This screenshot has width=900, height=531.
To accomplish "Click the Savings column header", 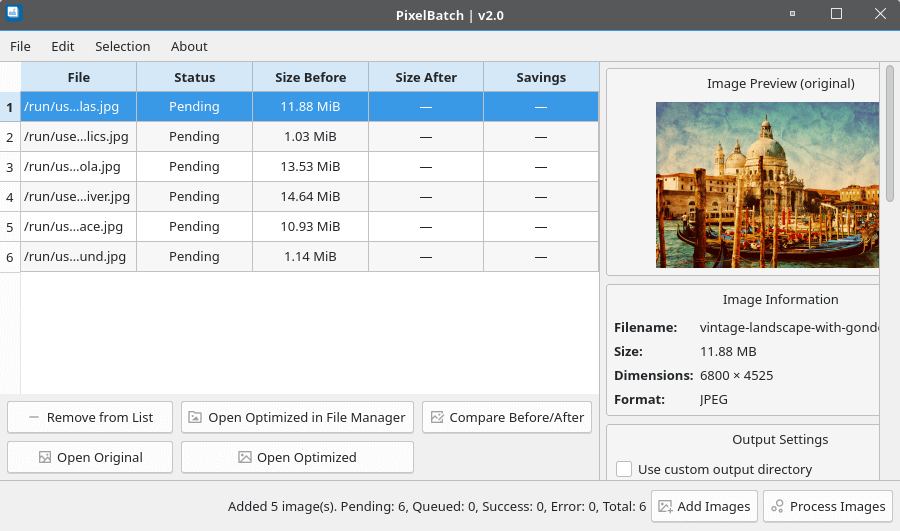I will point(541,77).
